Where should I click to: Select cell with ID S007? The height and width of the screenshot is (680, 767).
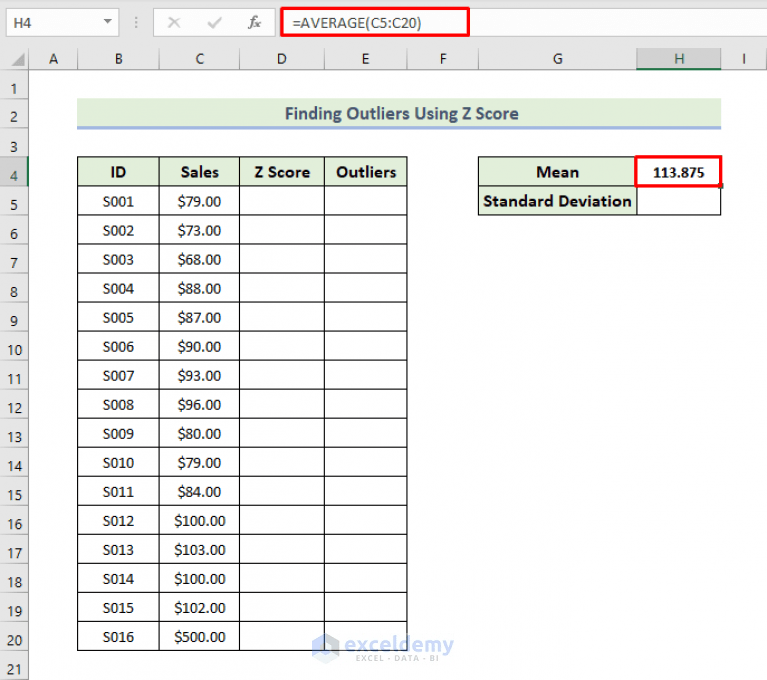pos(118,375)
